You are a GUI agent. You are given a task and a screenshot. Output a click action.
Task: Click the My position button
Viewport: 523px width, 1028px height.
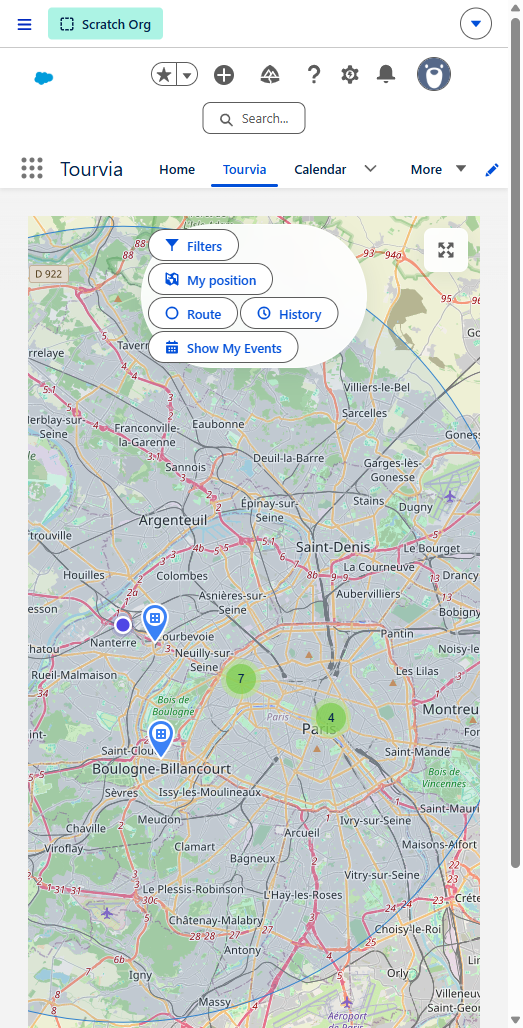(210, 280)
